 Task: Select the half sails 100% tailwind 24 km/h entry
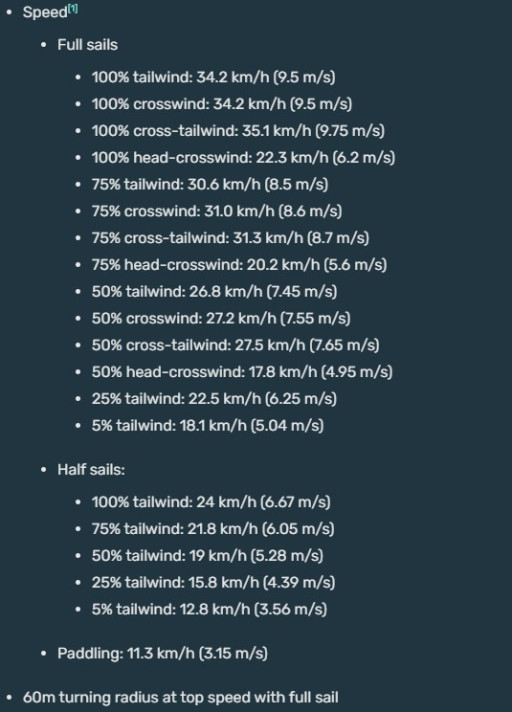pos(211,502)
